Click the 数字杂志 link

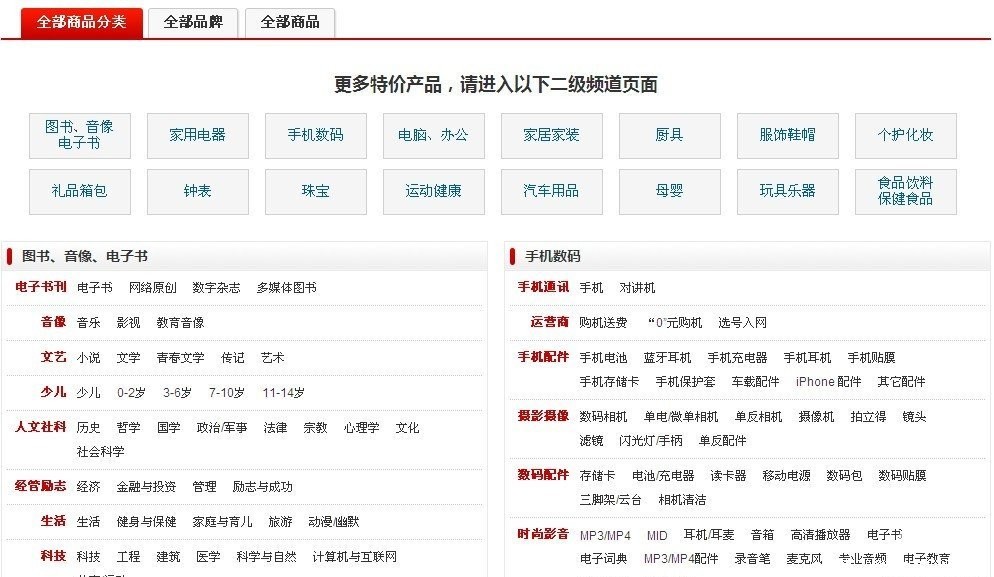[x=216, y=288]
